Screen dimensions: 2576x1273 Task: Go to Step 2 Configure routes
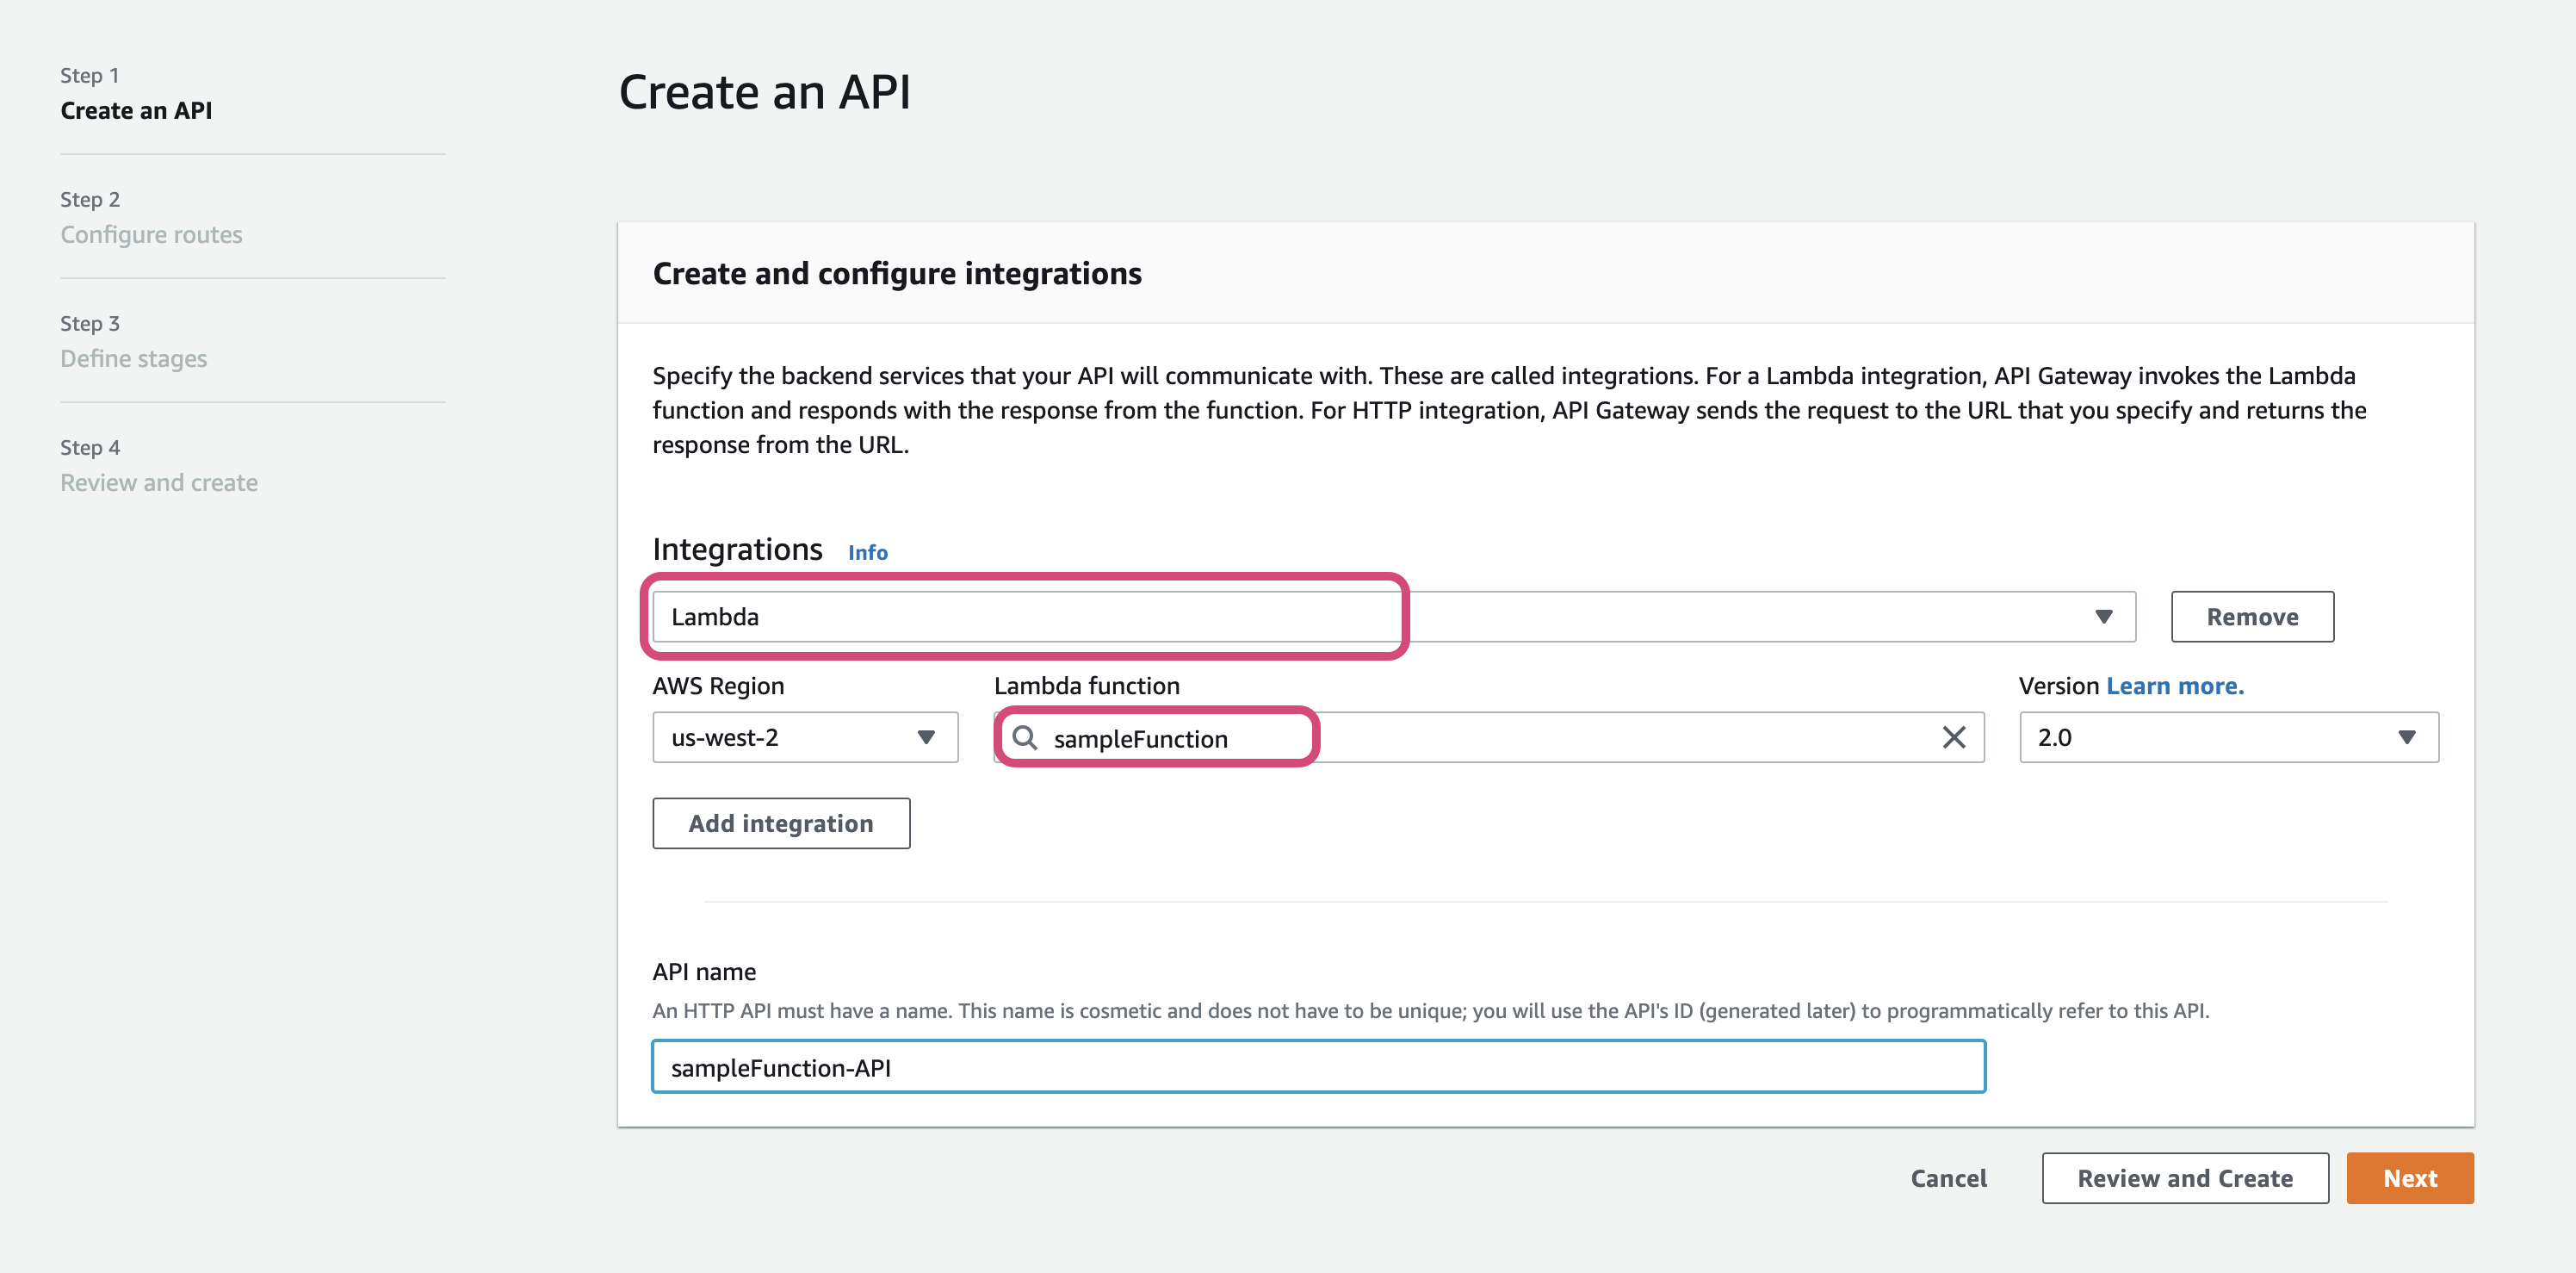point(151,235)
